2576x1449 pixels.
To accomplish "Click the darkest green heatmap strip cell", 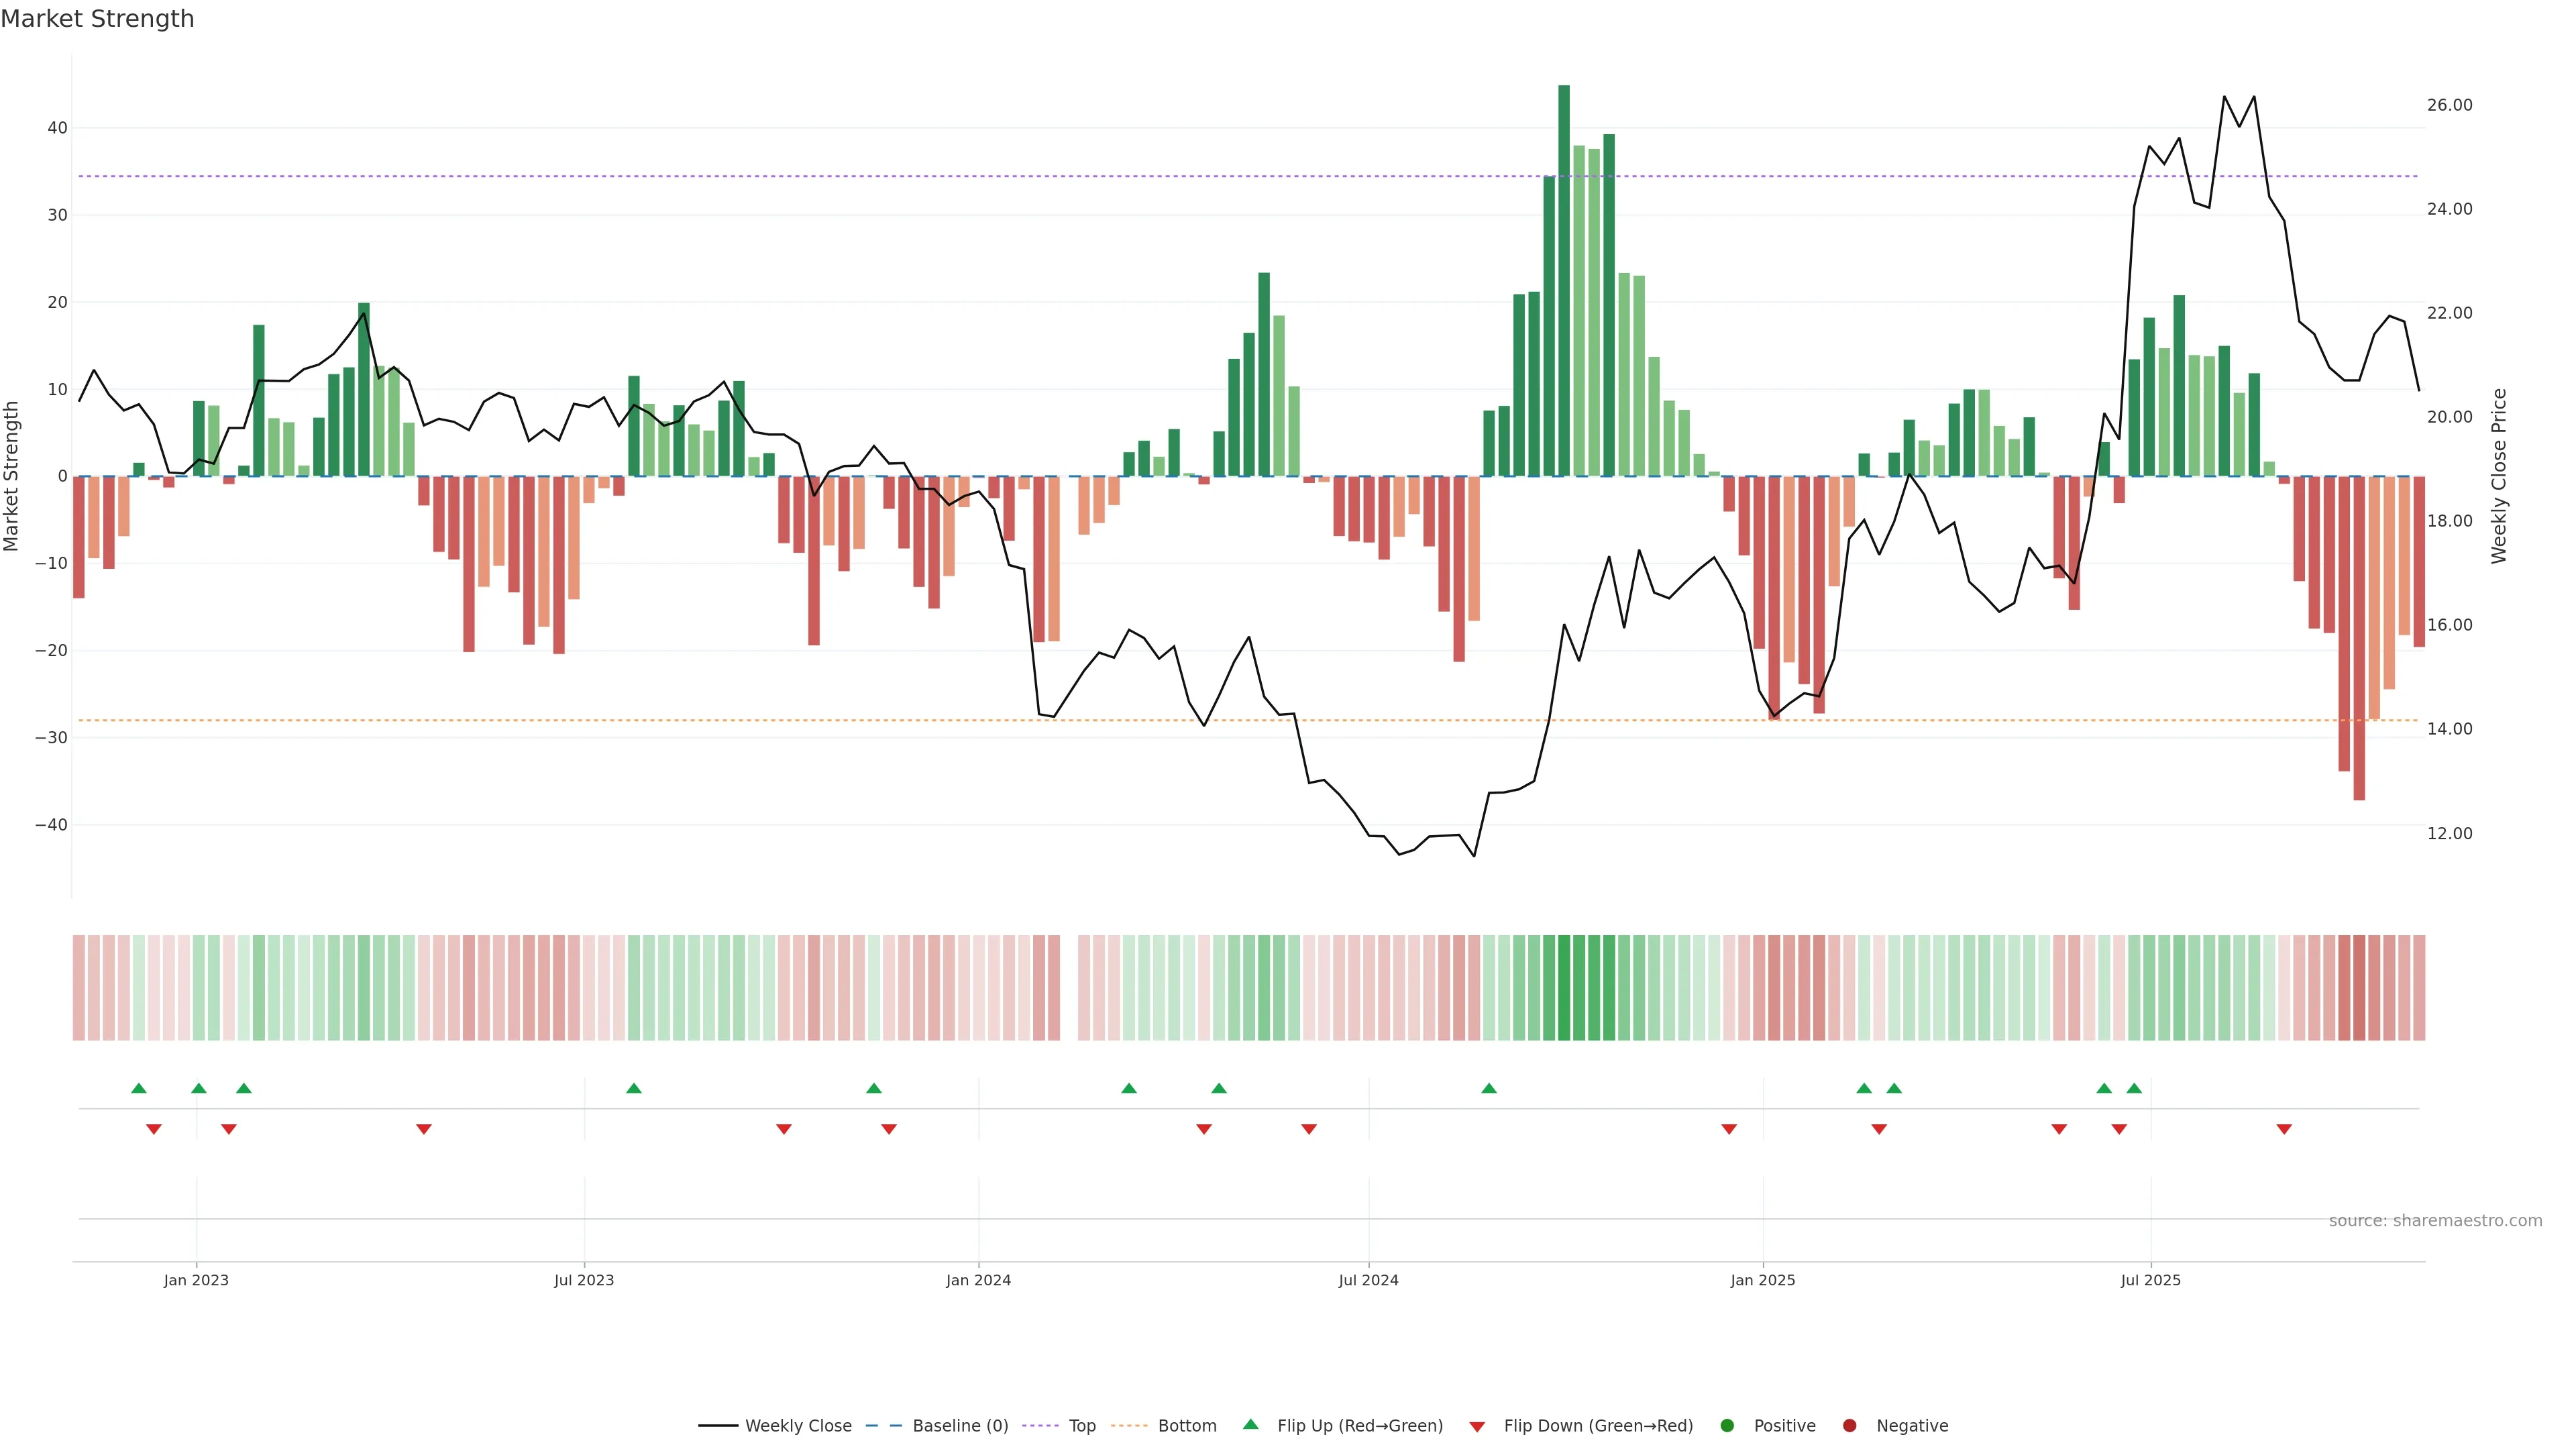I will pyautogui.click(x=1564, y=988).
